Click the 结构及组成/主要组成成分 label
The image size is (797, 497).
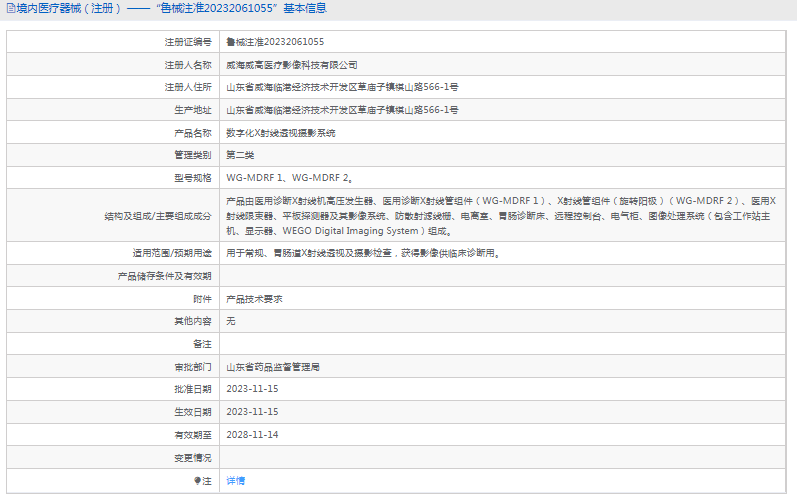coord(158,216)
